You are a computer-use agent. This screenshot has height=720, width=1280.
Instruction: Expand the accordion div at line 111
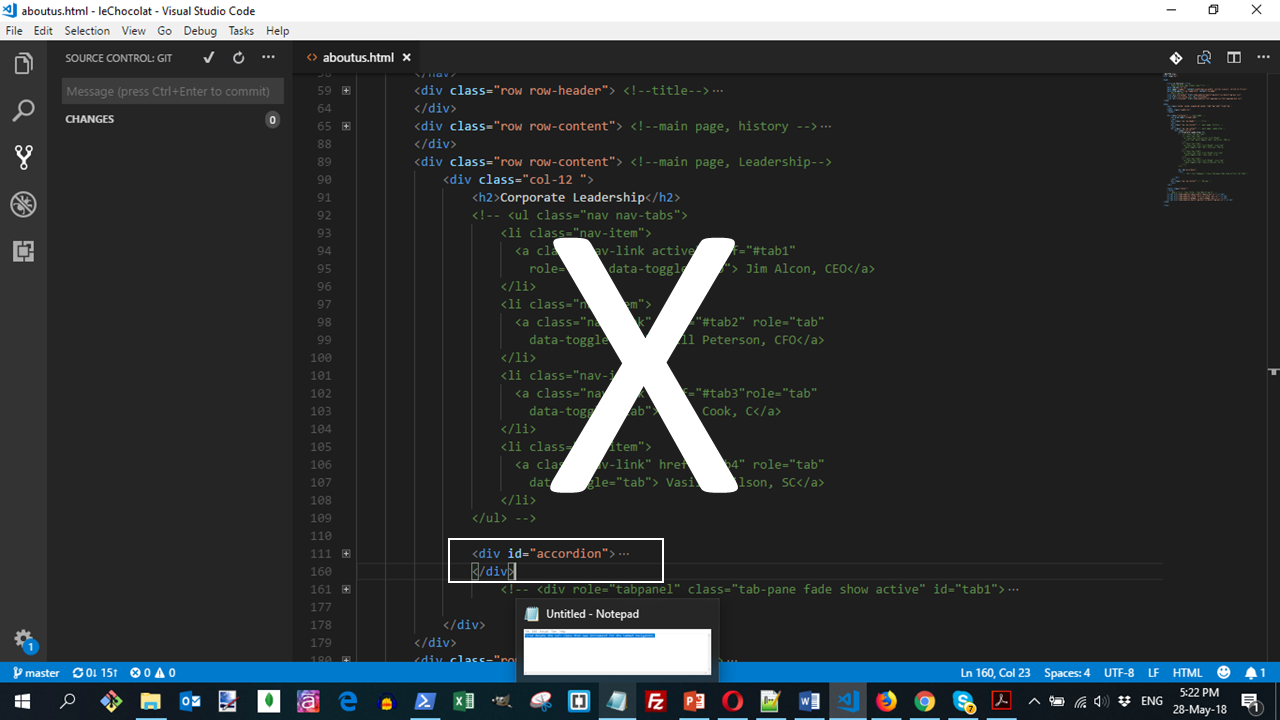point(346,553)
